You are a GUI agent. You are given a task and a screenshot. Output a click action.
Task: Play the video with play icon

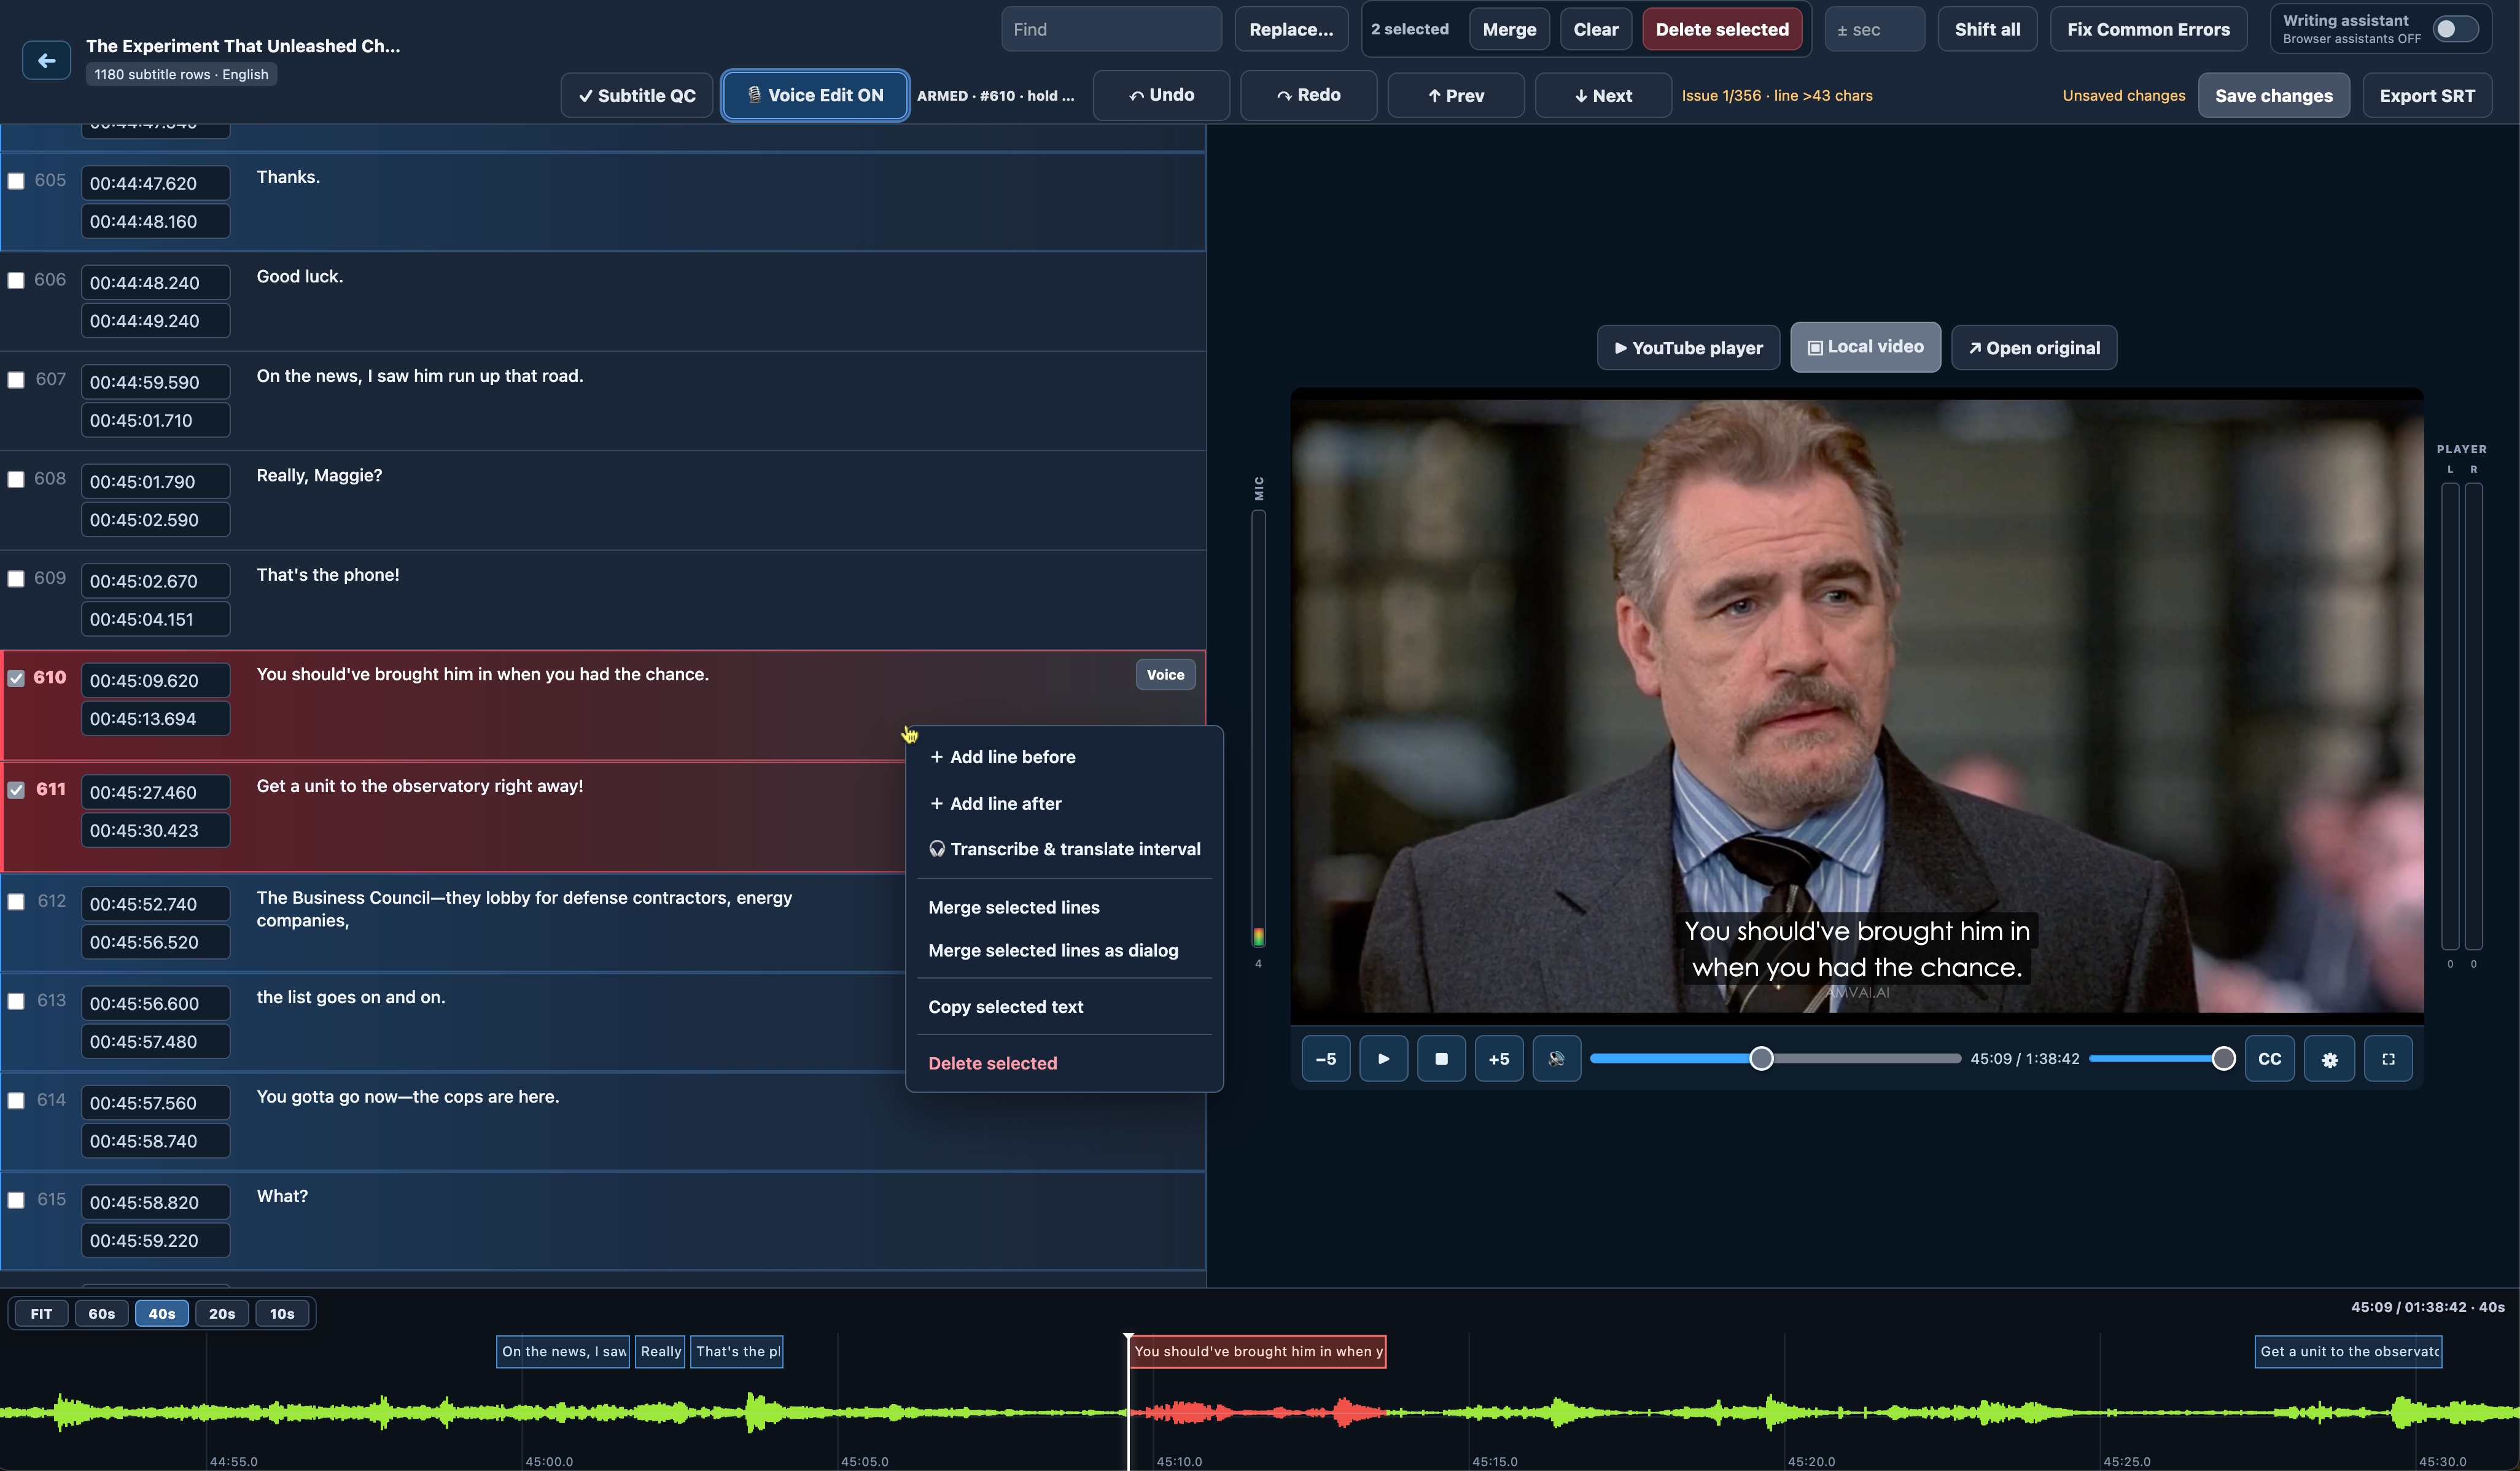(x=1383, y=1059)
